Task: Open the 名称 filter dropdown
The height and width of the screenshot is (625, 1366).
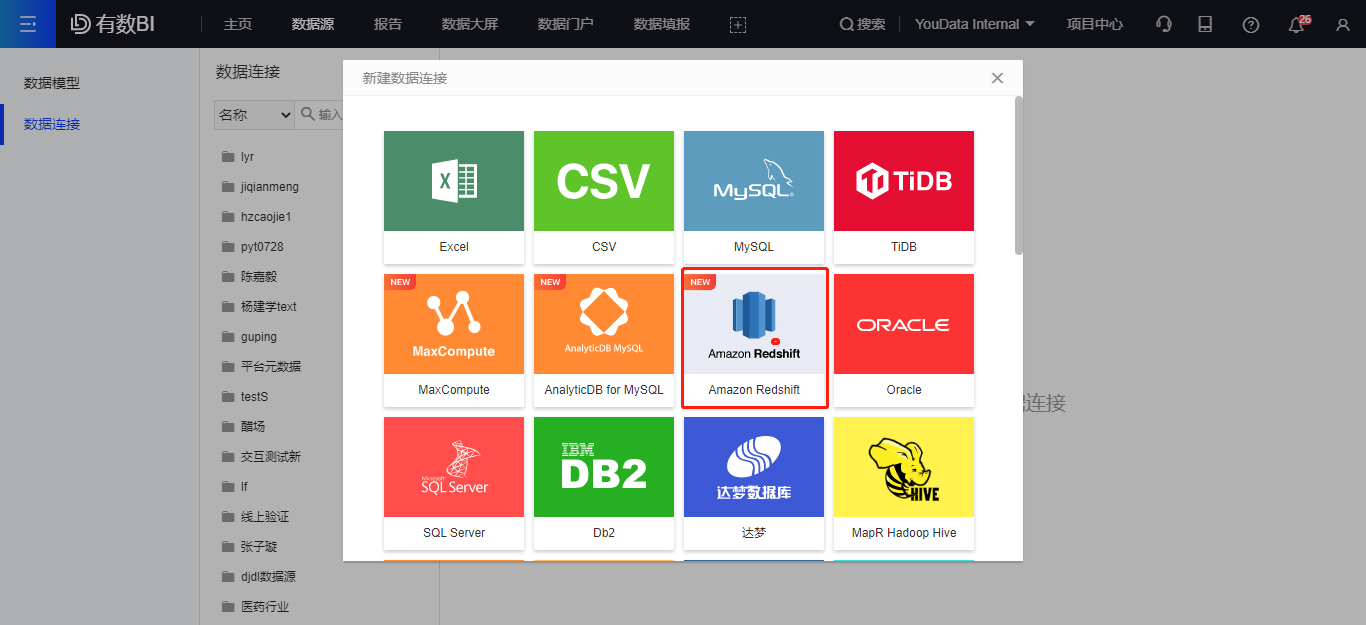Action: pos(255,115)
